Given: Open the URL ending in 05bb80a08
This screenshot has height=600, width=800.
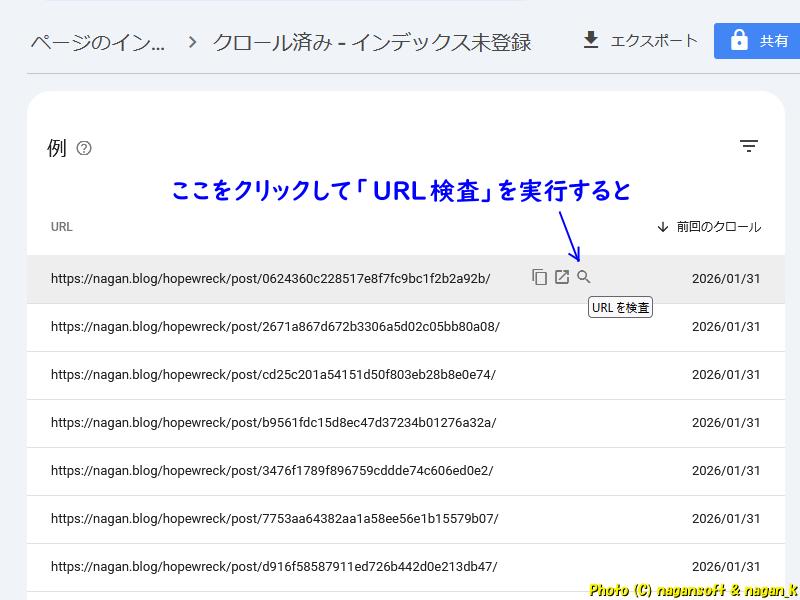Looking at the screenshot, I should (x=272, y=328).
